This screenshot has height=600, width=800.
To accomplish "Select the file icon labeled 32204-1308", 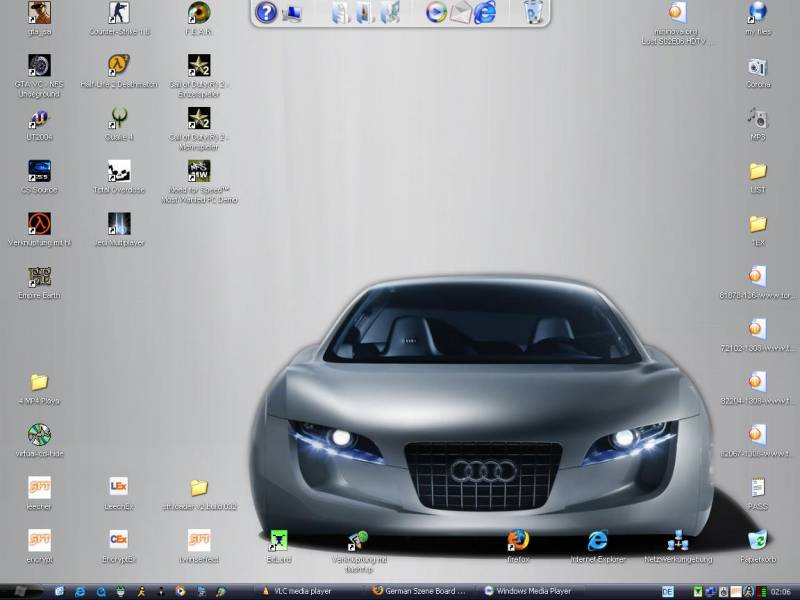I will [758, 382].
